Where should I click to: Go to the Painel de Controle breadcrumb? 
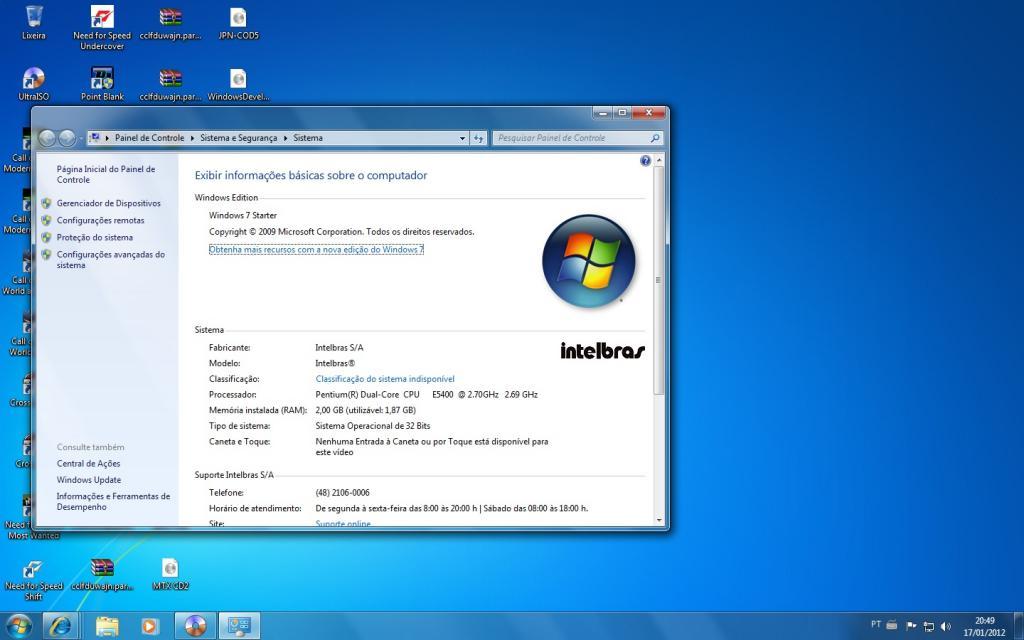[x=150, y=138]
